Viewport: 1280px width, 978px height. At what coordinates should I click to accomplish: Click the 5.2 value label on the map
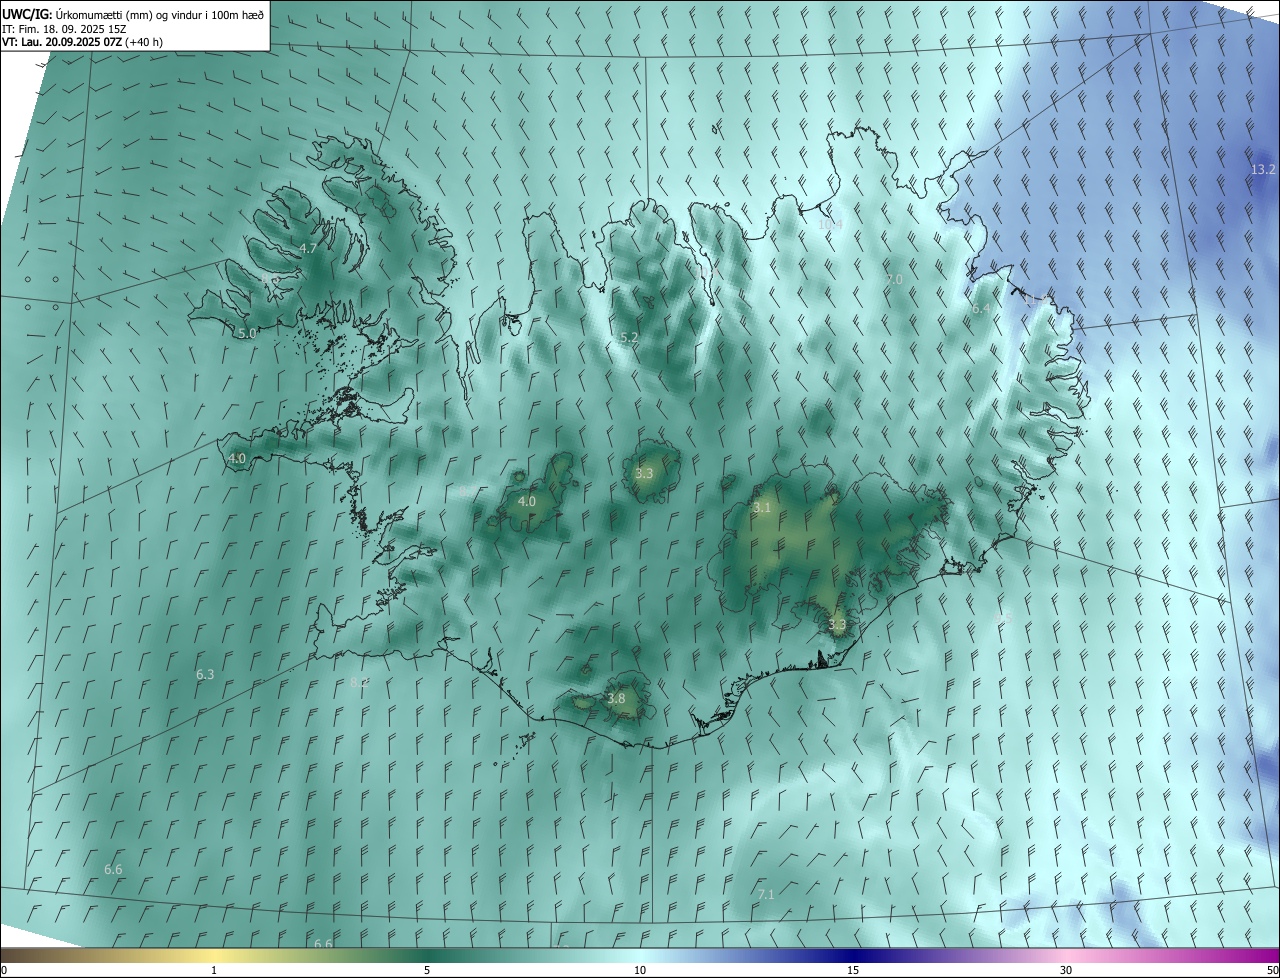pyautogui.click(x=629, y=338)
